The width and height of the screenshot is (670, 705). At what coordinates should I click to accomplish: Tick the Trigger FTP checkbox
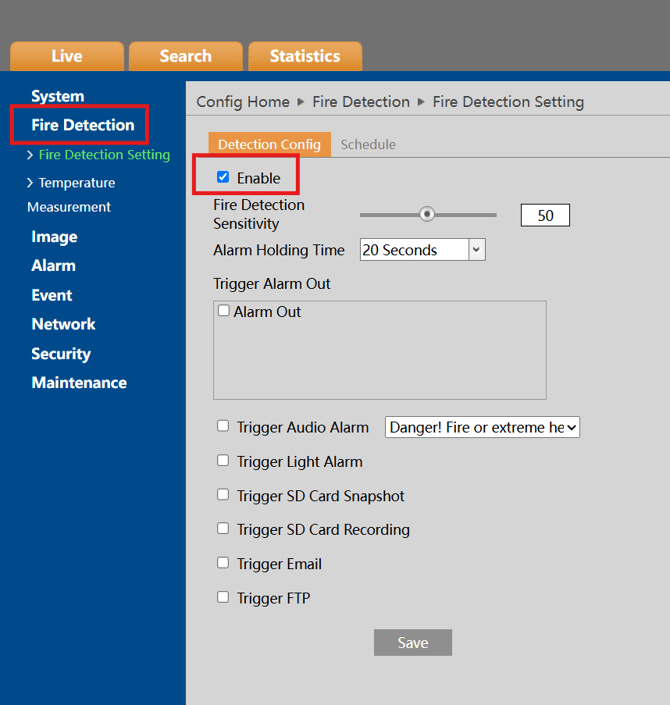(223, 597)
